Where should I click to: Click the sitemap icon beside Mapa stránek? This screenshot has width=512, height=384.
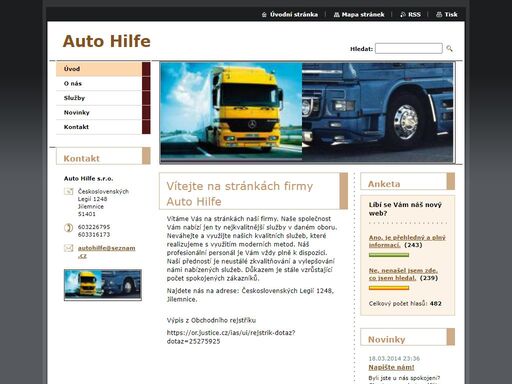click(337, 15)
